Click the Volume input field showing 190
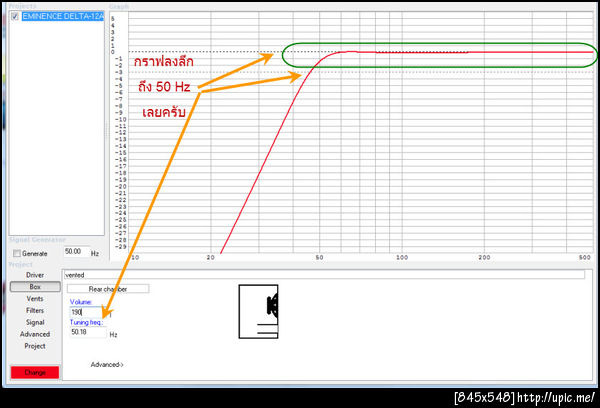Image resolution: width=600 pixels, height=408 pixels. coord(86,312)
